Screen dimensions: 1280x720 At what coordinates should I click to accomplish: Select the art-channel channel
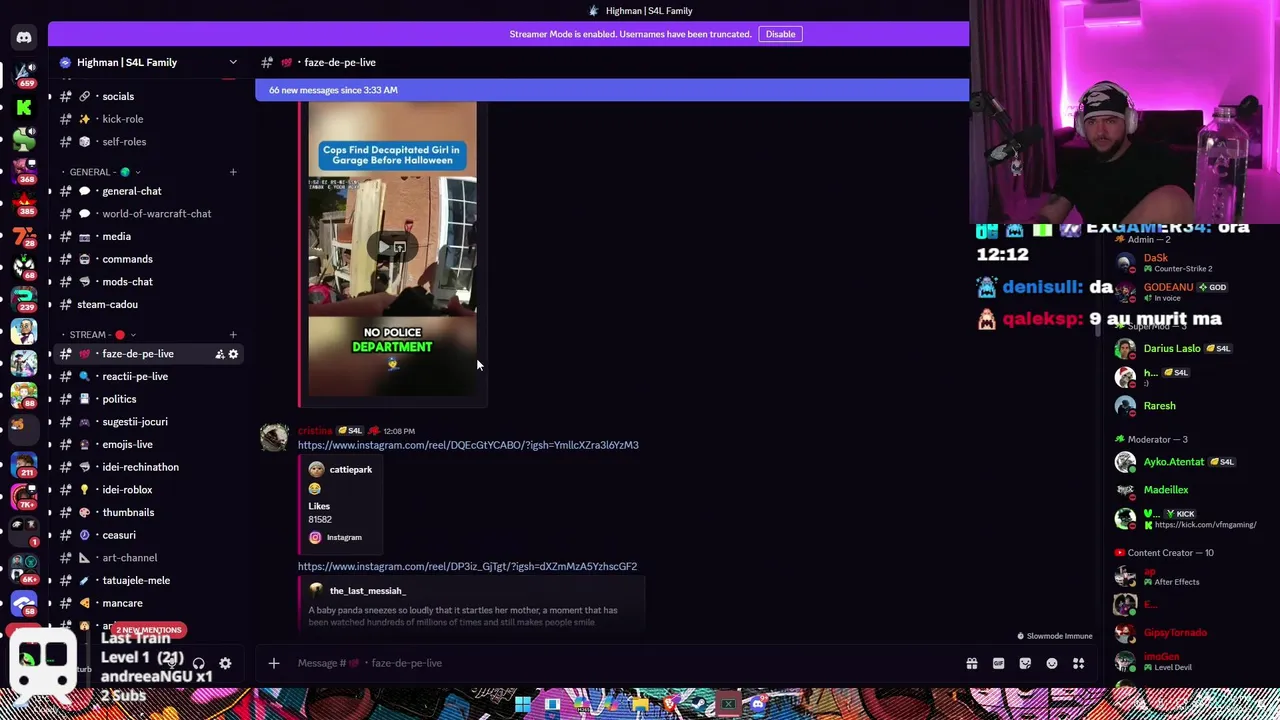148,558
